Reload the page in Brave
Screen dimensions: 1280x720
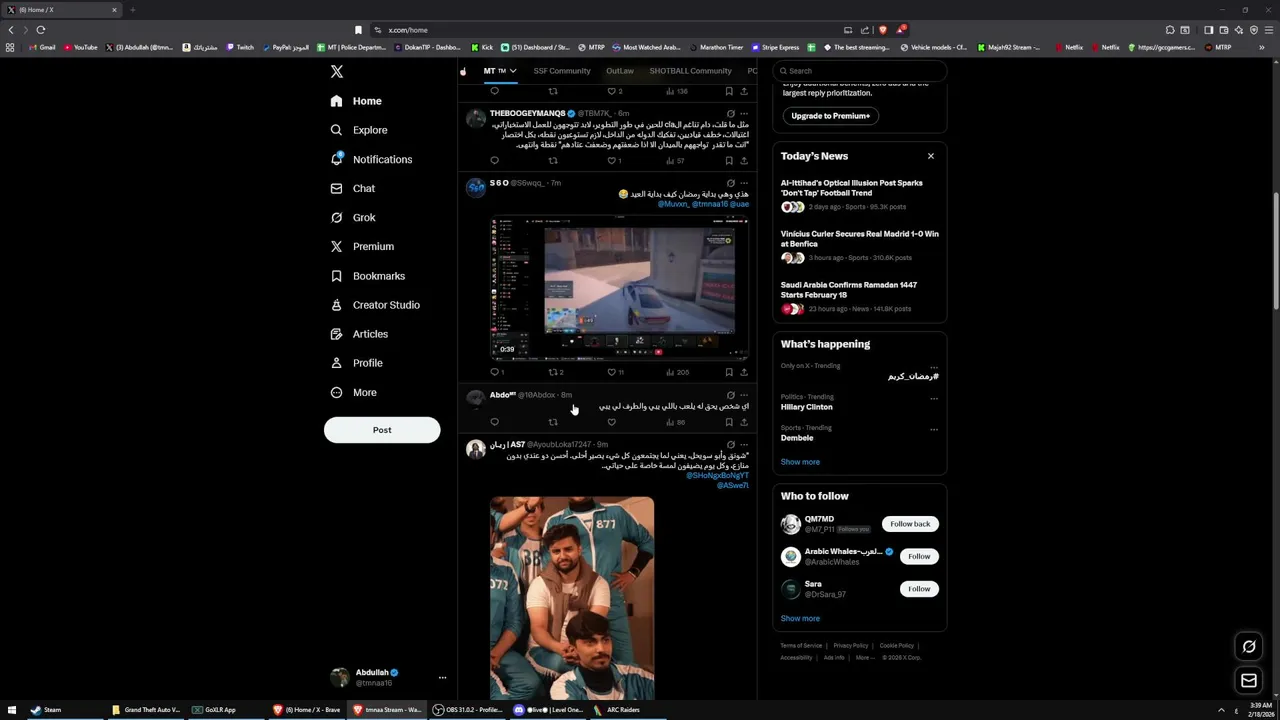pos(41,30)
